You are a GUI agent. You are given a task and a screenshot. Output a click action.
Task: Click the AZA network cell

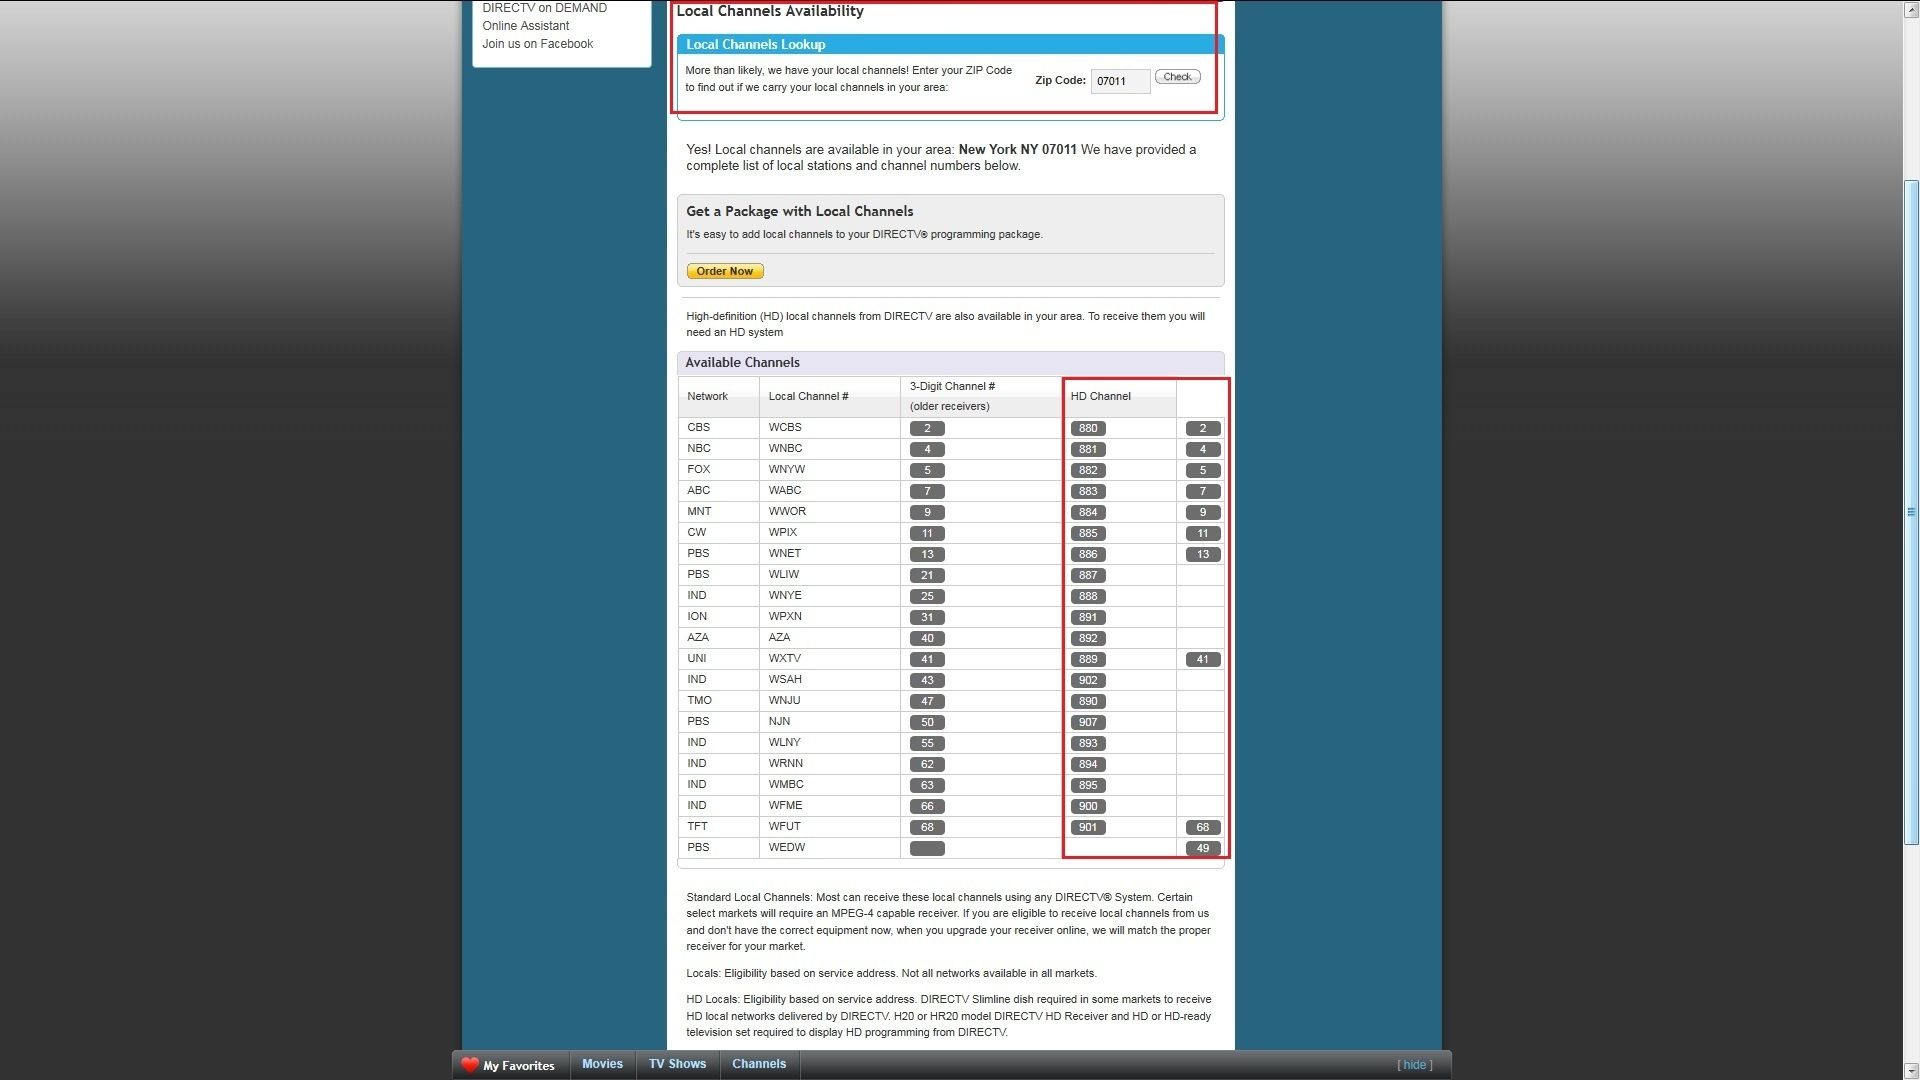pos(719,638)
